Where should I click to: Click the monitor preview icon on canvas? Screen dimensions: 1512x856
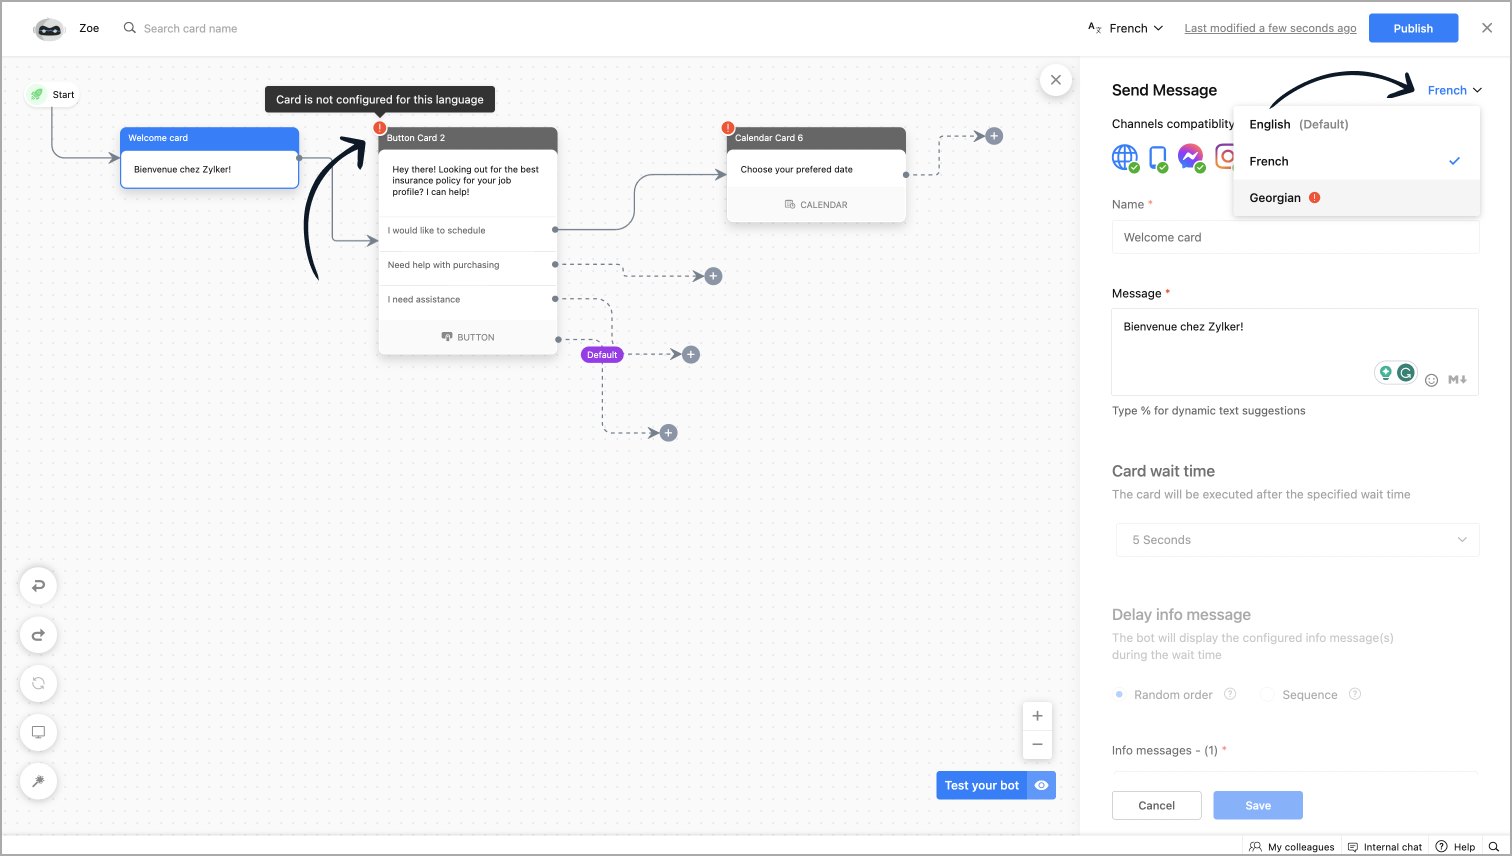tap(38, 732)
